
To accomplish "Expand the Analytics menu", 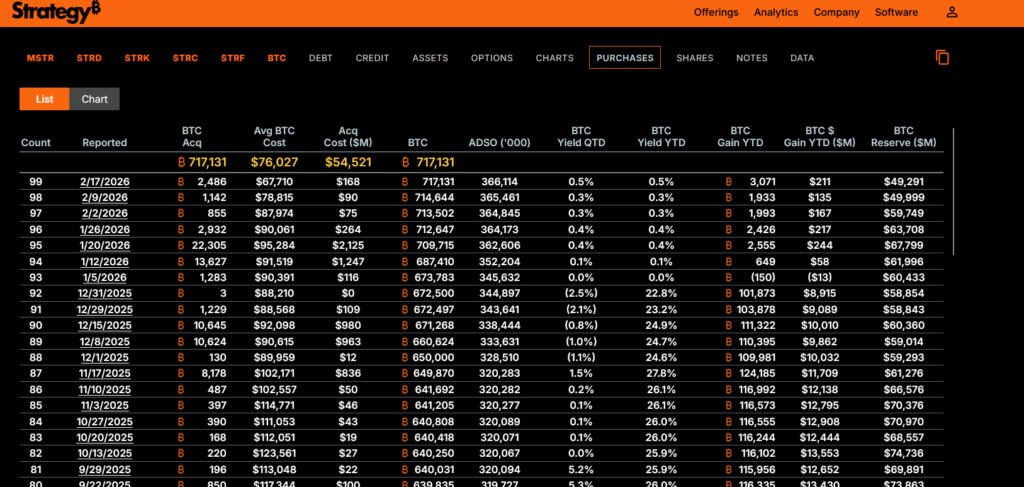I will (776, 13).
